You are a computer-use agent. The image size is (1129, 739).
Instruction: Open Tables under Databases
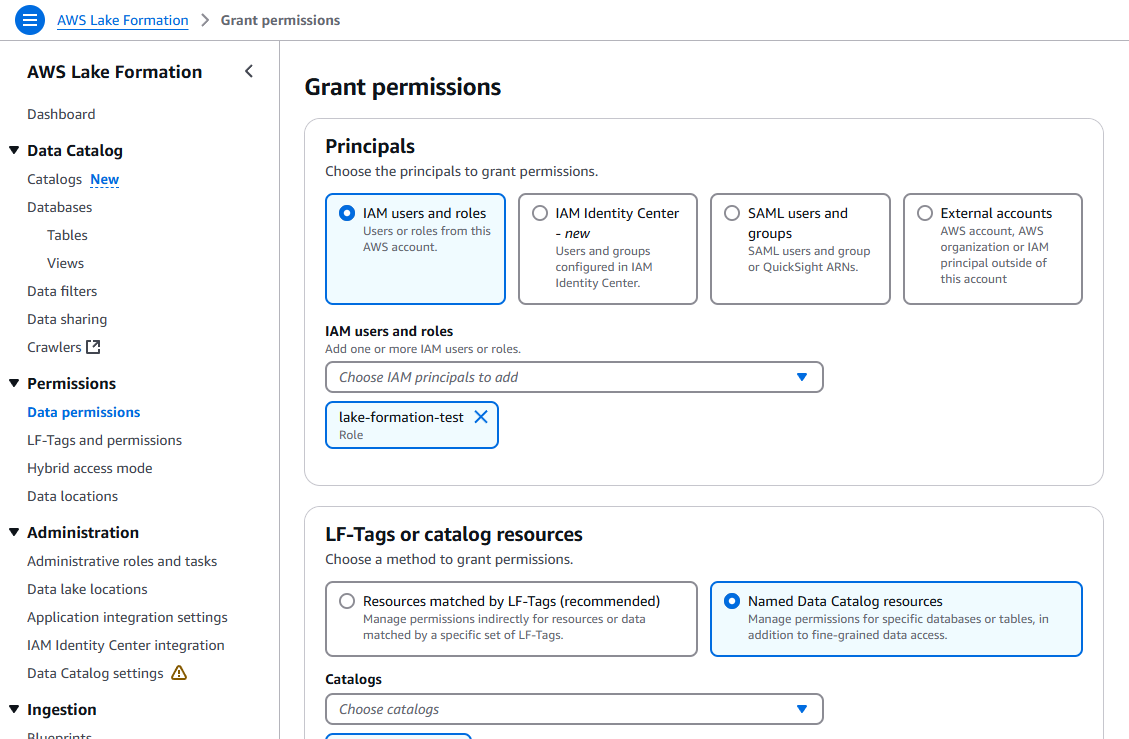coord(67,236)
